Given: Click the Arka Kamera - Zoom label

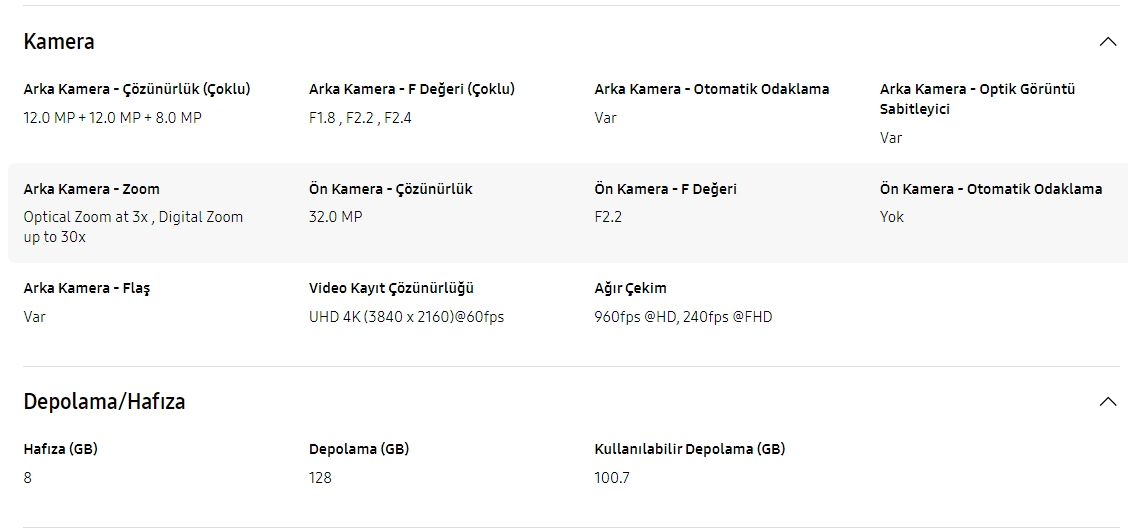Looking at the screenshot, I should click(92, 189).
